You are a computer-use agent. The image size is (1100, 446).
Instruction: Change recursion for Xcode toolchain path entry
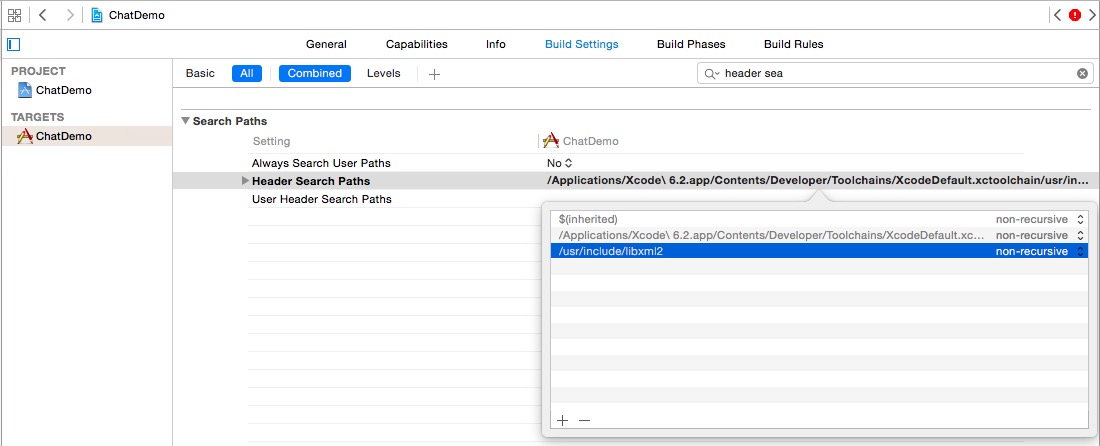[1040, 235]
